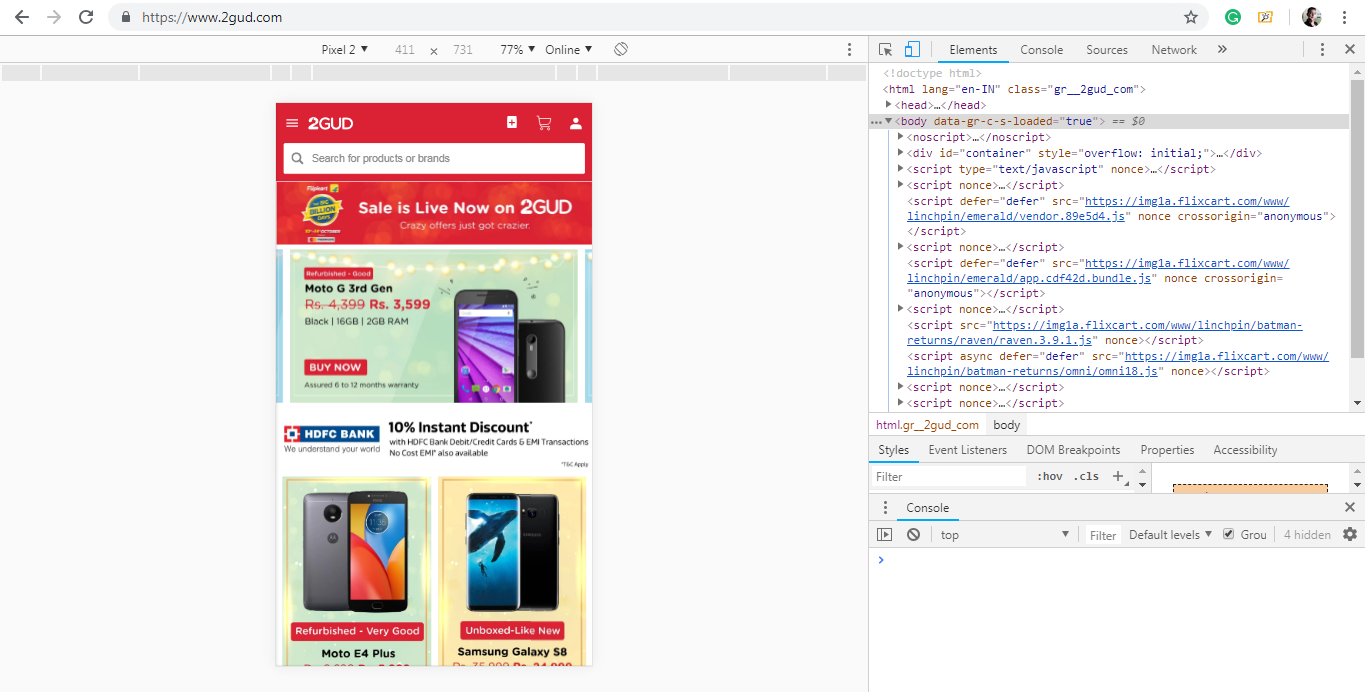Rotate device orientation in device toolbar

(x=621, y=49)
